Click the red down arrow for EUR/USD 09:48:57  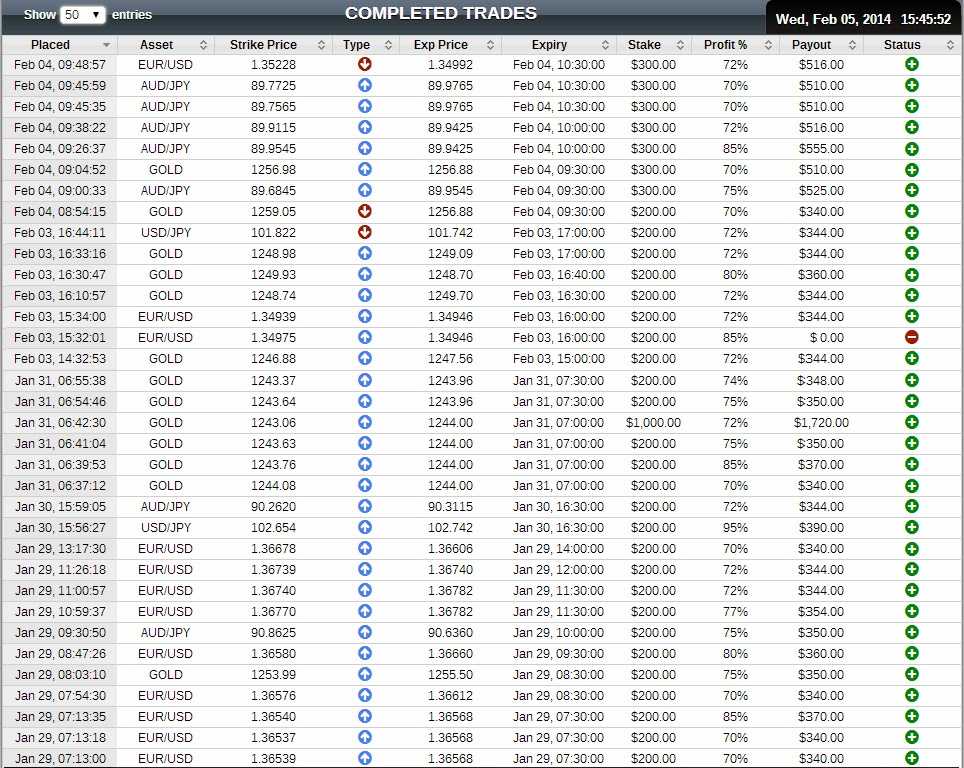tap(365, 64)
